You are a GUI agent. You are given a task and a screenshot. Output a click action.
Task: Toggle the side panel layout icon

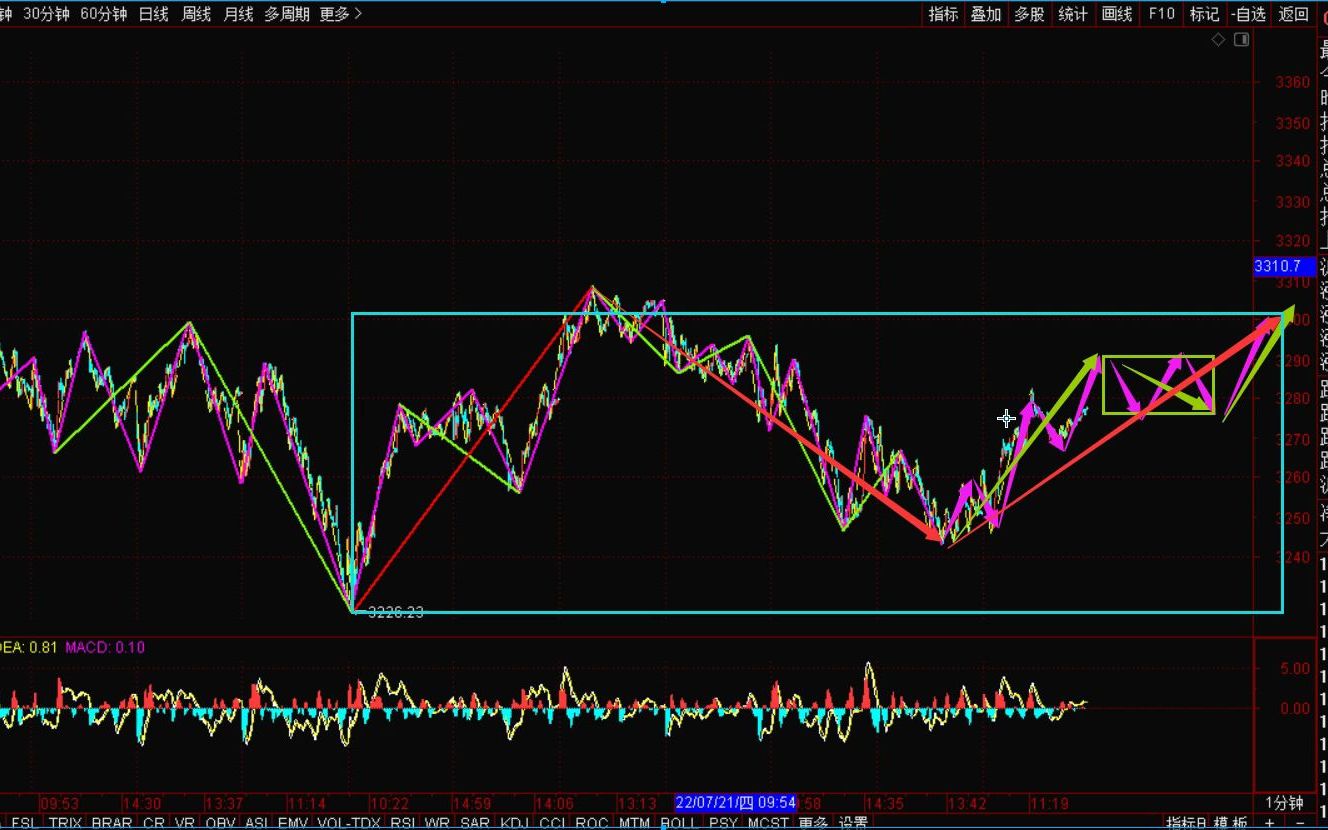pyautogui.click(x=1241, y=40)
